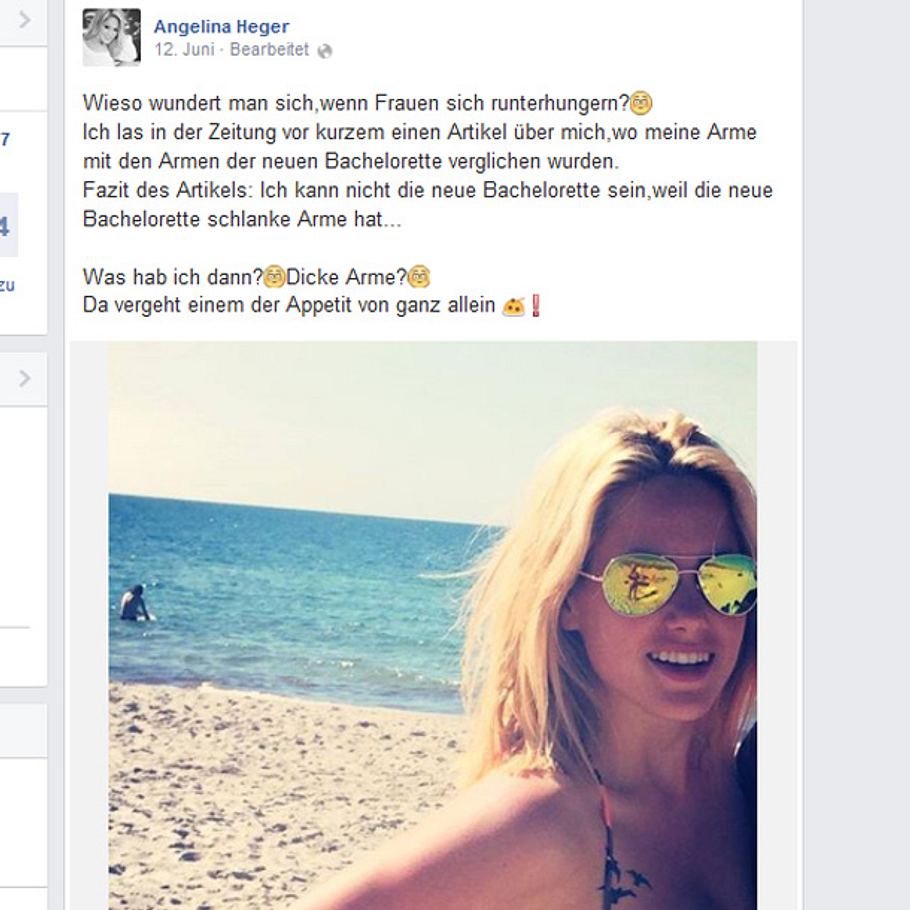The height and width of the screenshot is (910, 910).
Task: Expand the top left sidebar chevron arrow
Action: [x=24, y=20]
